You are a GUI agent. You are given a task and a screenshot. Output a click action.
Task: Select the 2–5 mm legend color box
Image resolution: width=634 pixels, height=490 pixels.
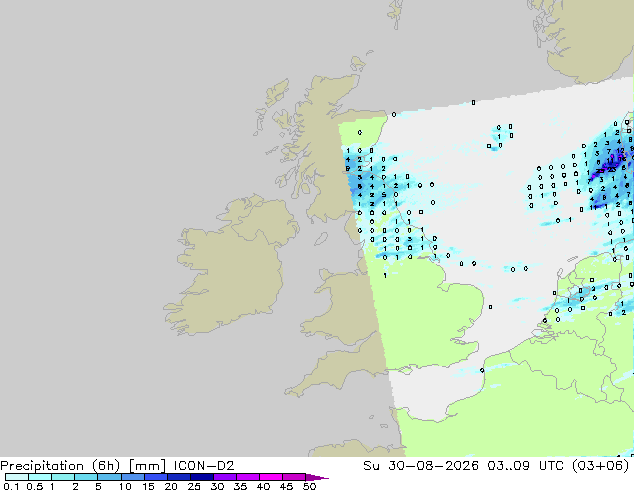coord(86,477)
